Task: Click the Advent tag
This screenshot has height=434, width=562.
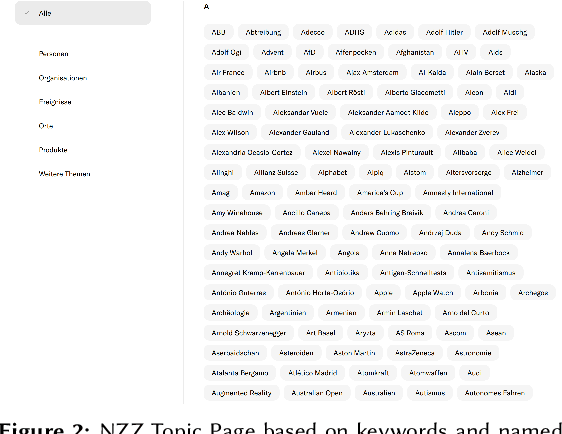Action: click(x=272, y=52)
